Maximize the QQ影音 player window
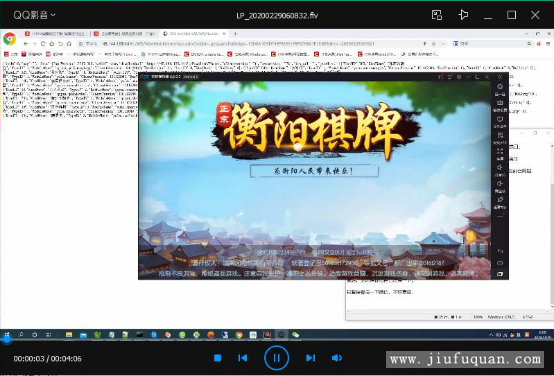This screenshot has height=376, width=554. 511,15
